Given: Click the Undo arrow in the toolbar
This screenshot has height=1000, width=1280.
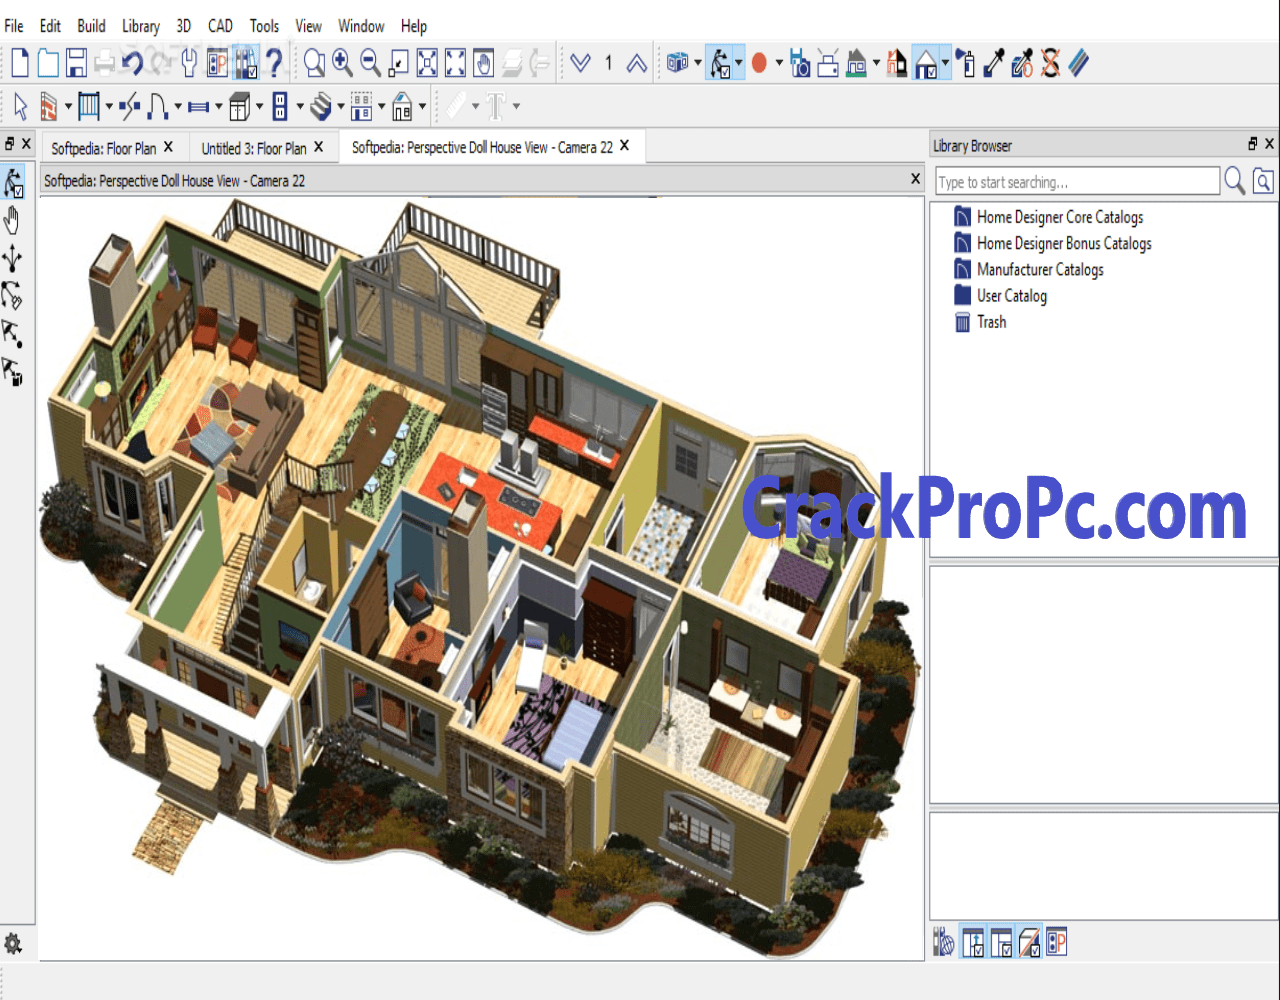Looking at the screenshot, I should [x=133, y=64].
